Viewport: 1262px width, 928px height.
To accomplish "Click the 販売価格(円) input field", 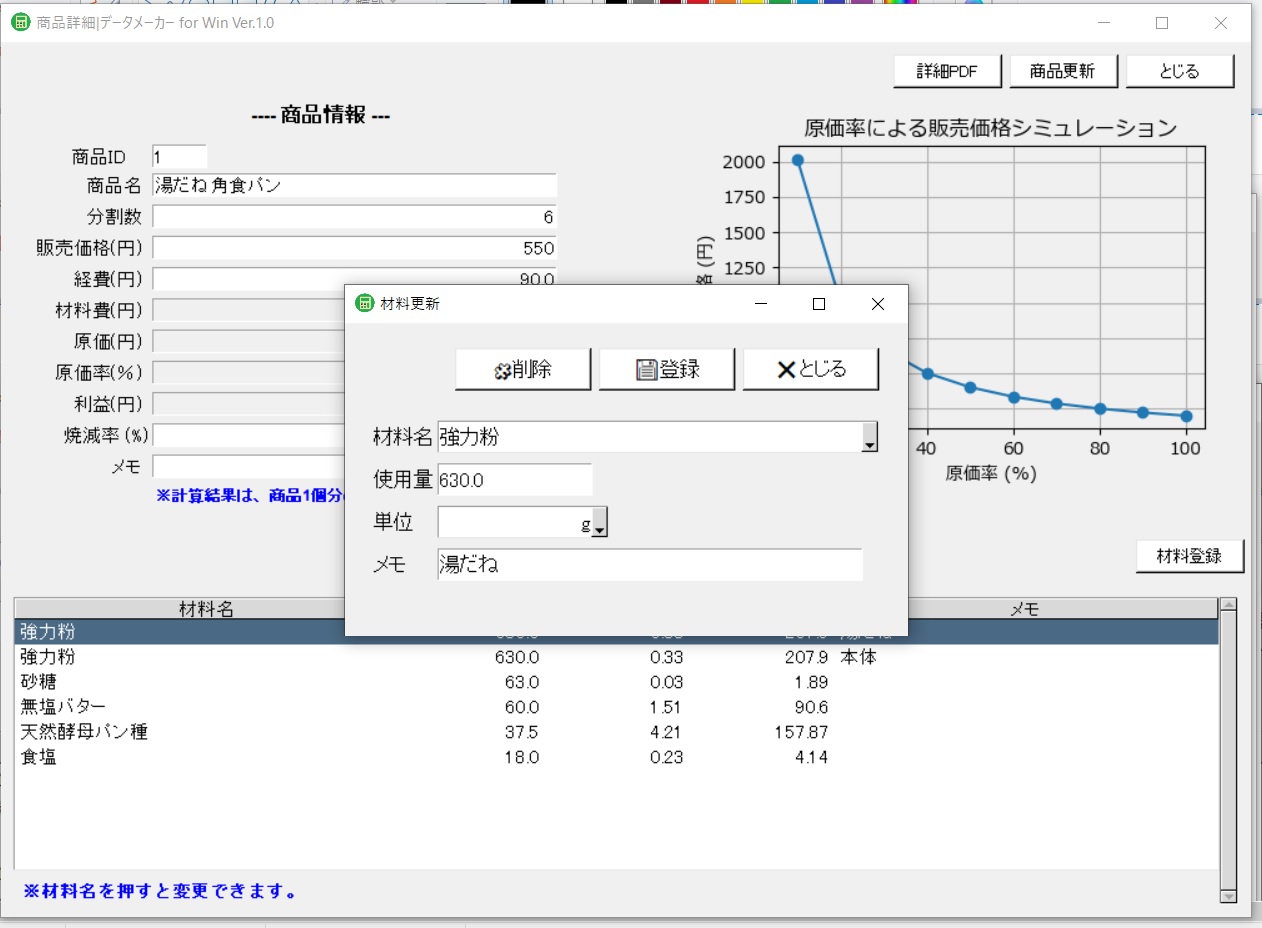I will click(354, 248).
